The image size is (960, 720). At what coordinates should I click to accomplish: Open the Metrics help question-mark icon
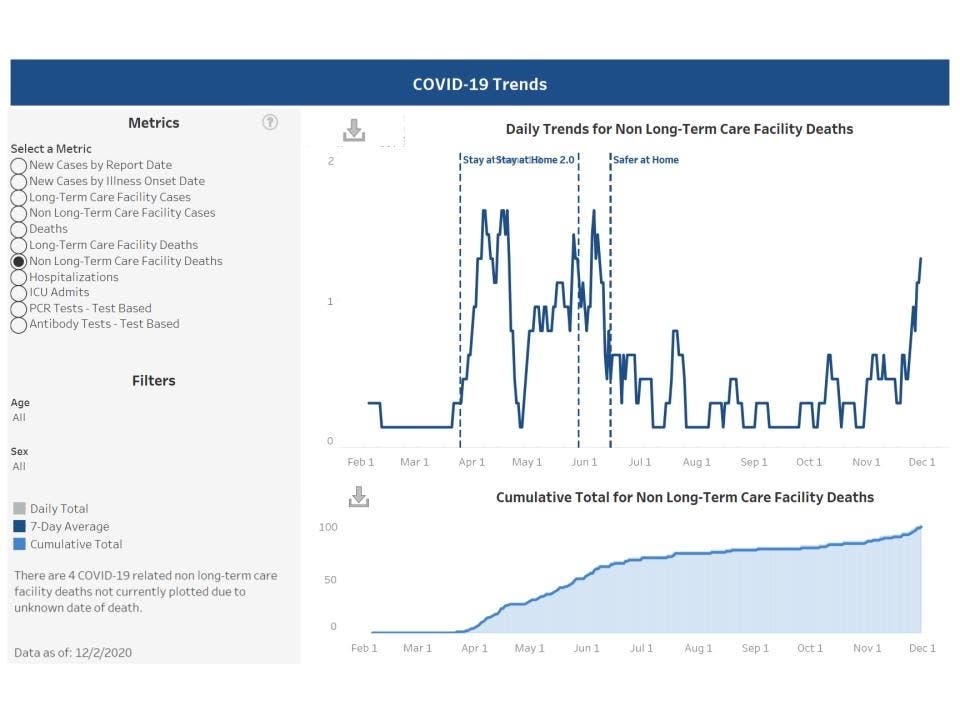(270, 122)
